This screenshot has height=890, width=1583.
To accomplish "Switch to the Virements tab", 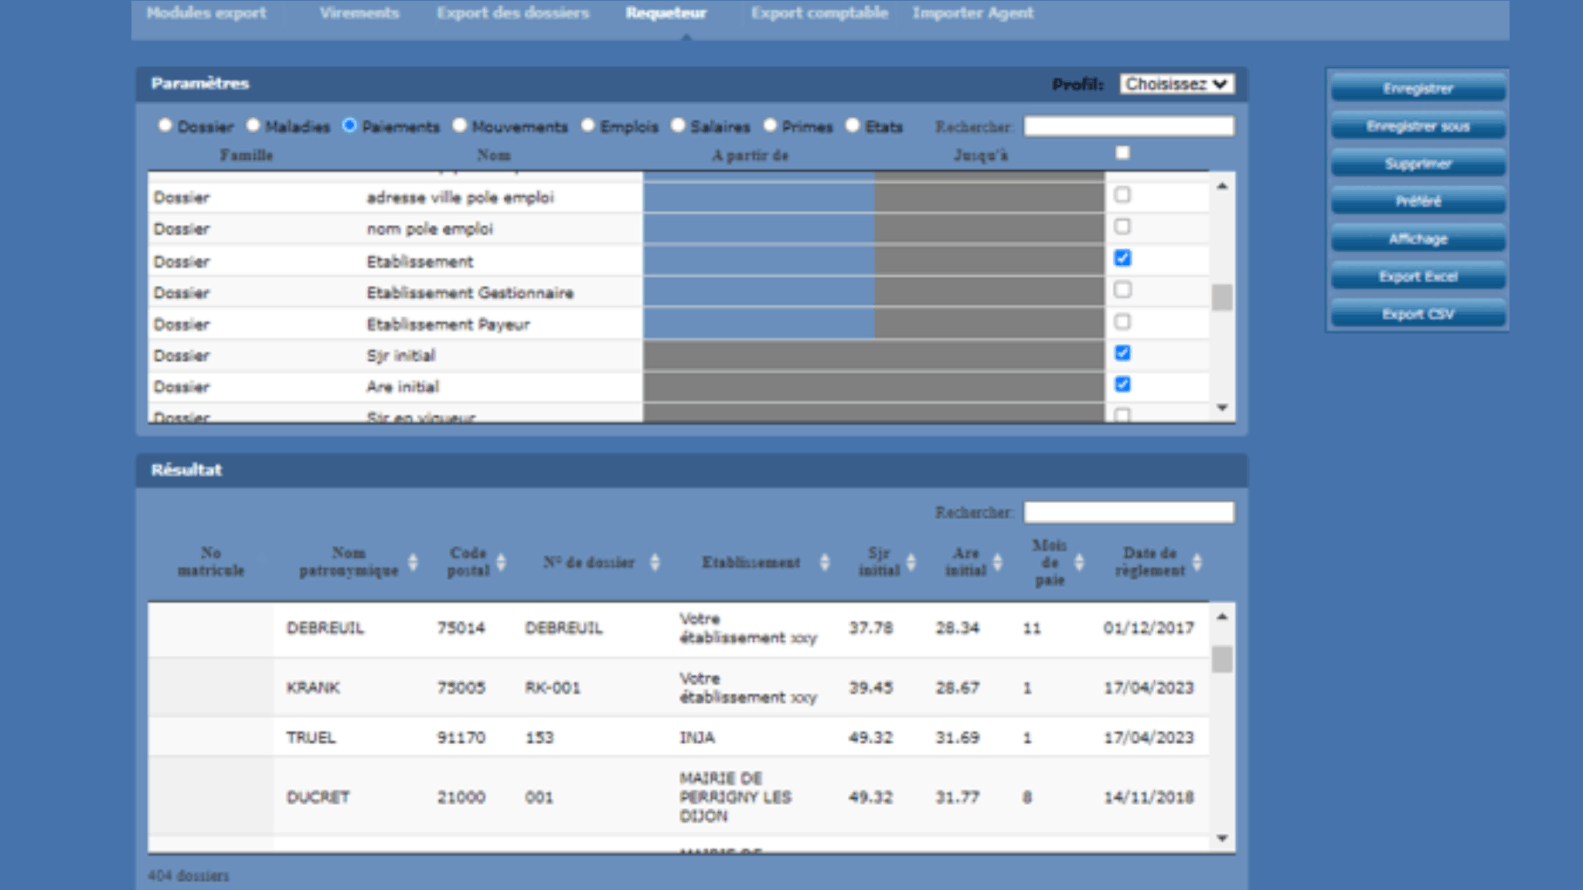I will click(359, 13).
